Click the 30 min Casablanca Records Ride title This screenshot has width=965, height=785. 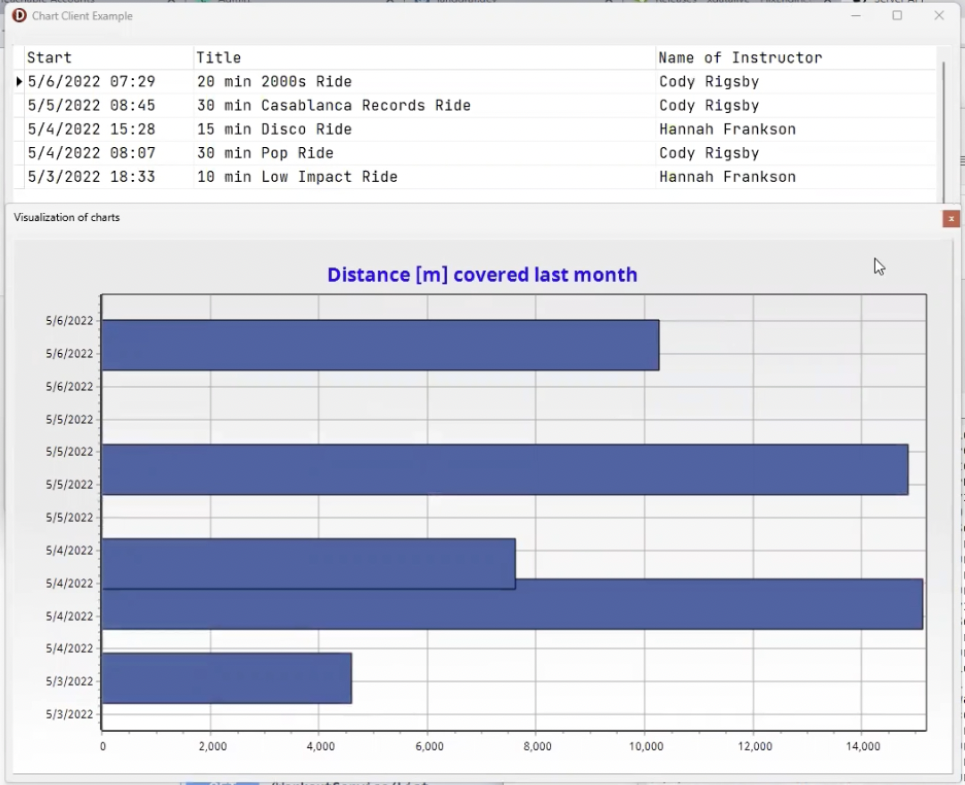pos(334,105)
